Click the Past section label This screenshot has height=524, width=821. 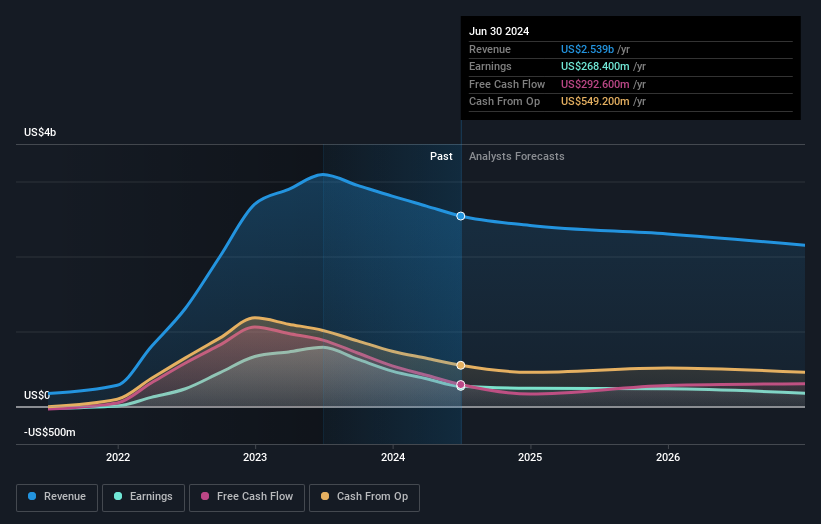(x=441, y=157)
